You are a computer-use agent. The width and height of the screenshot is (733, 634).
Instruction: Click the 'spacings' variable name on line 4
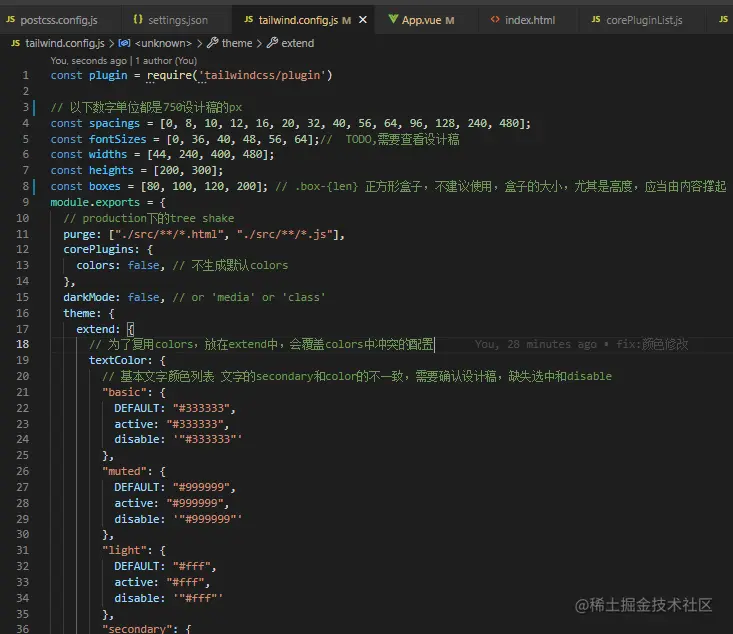click(x=114, y=123)
